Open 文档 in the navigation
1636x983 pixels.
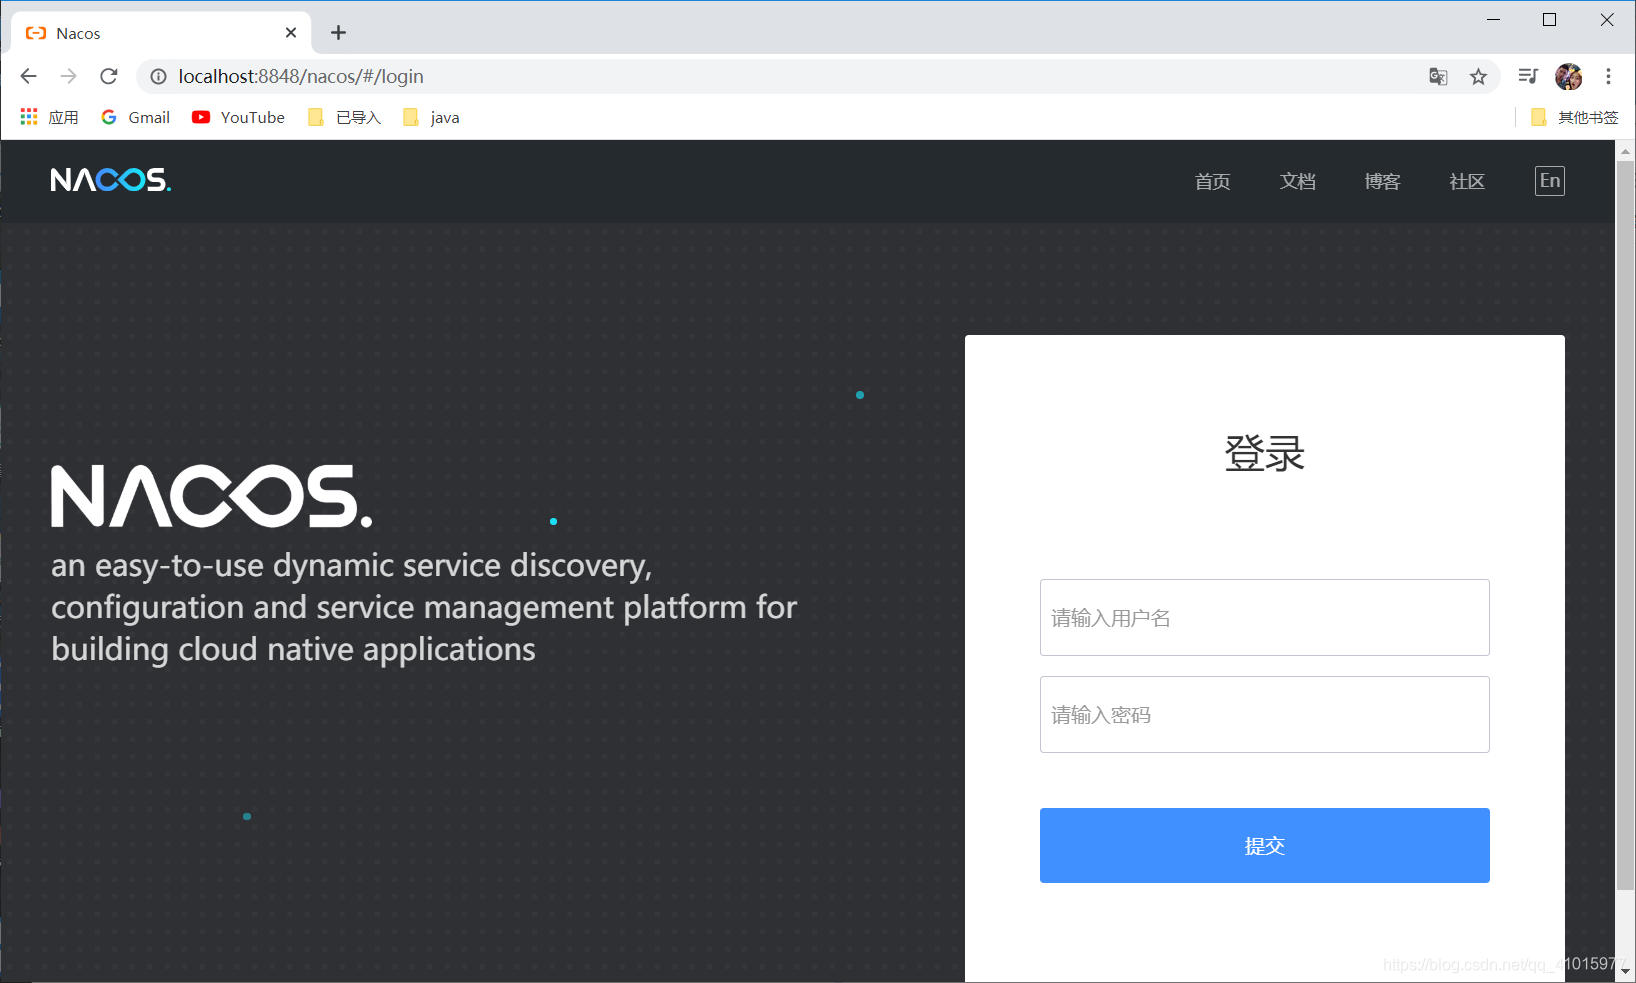tap(1297, 181)
